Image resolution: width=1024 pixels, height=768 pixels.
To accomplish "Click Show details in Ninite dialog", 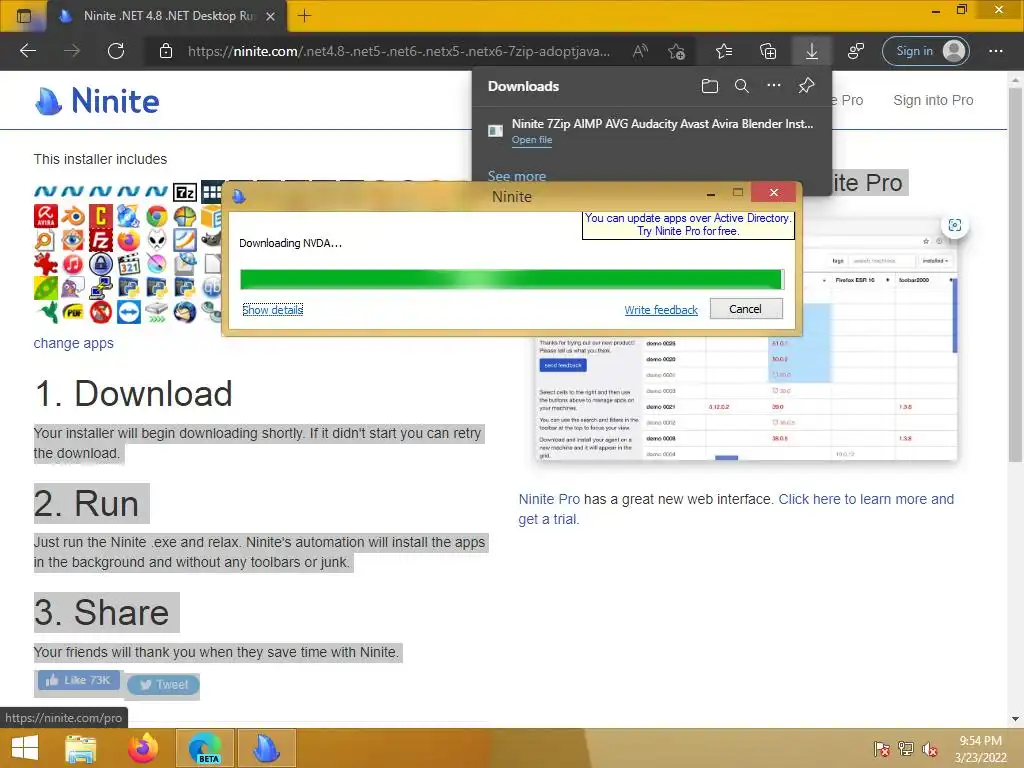I will 272,310.
